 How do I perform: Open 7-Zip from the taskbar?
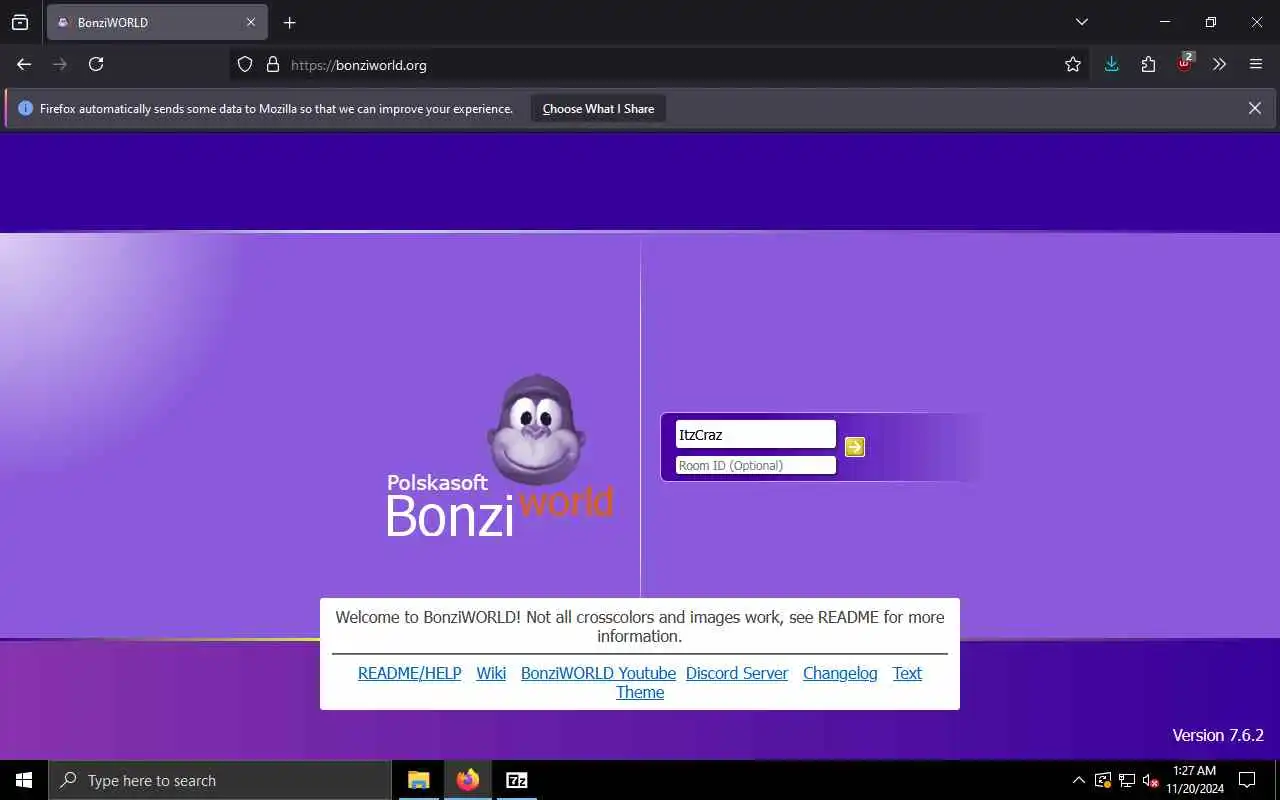(x=517, y=780)
